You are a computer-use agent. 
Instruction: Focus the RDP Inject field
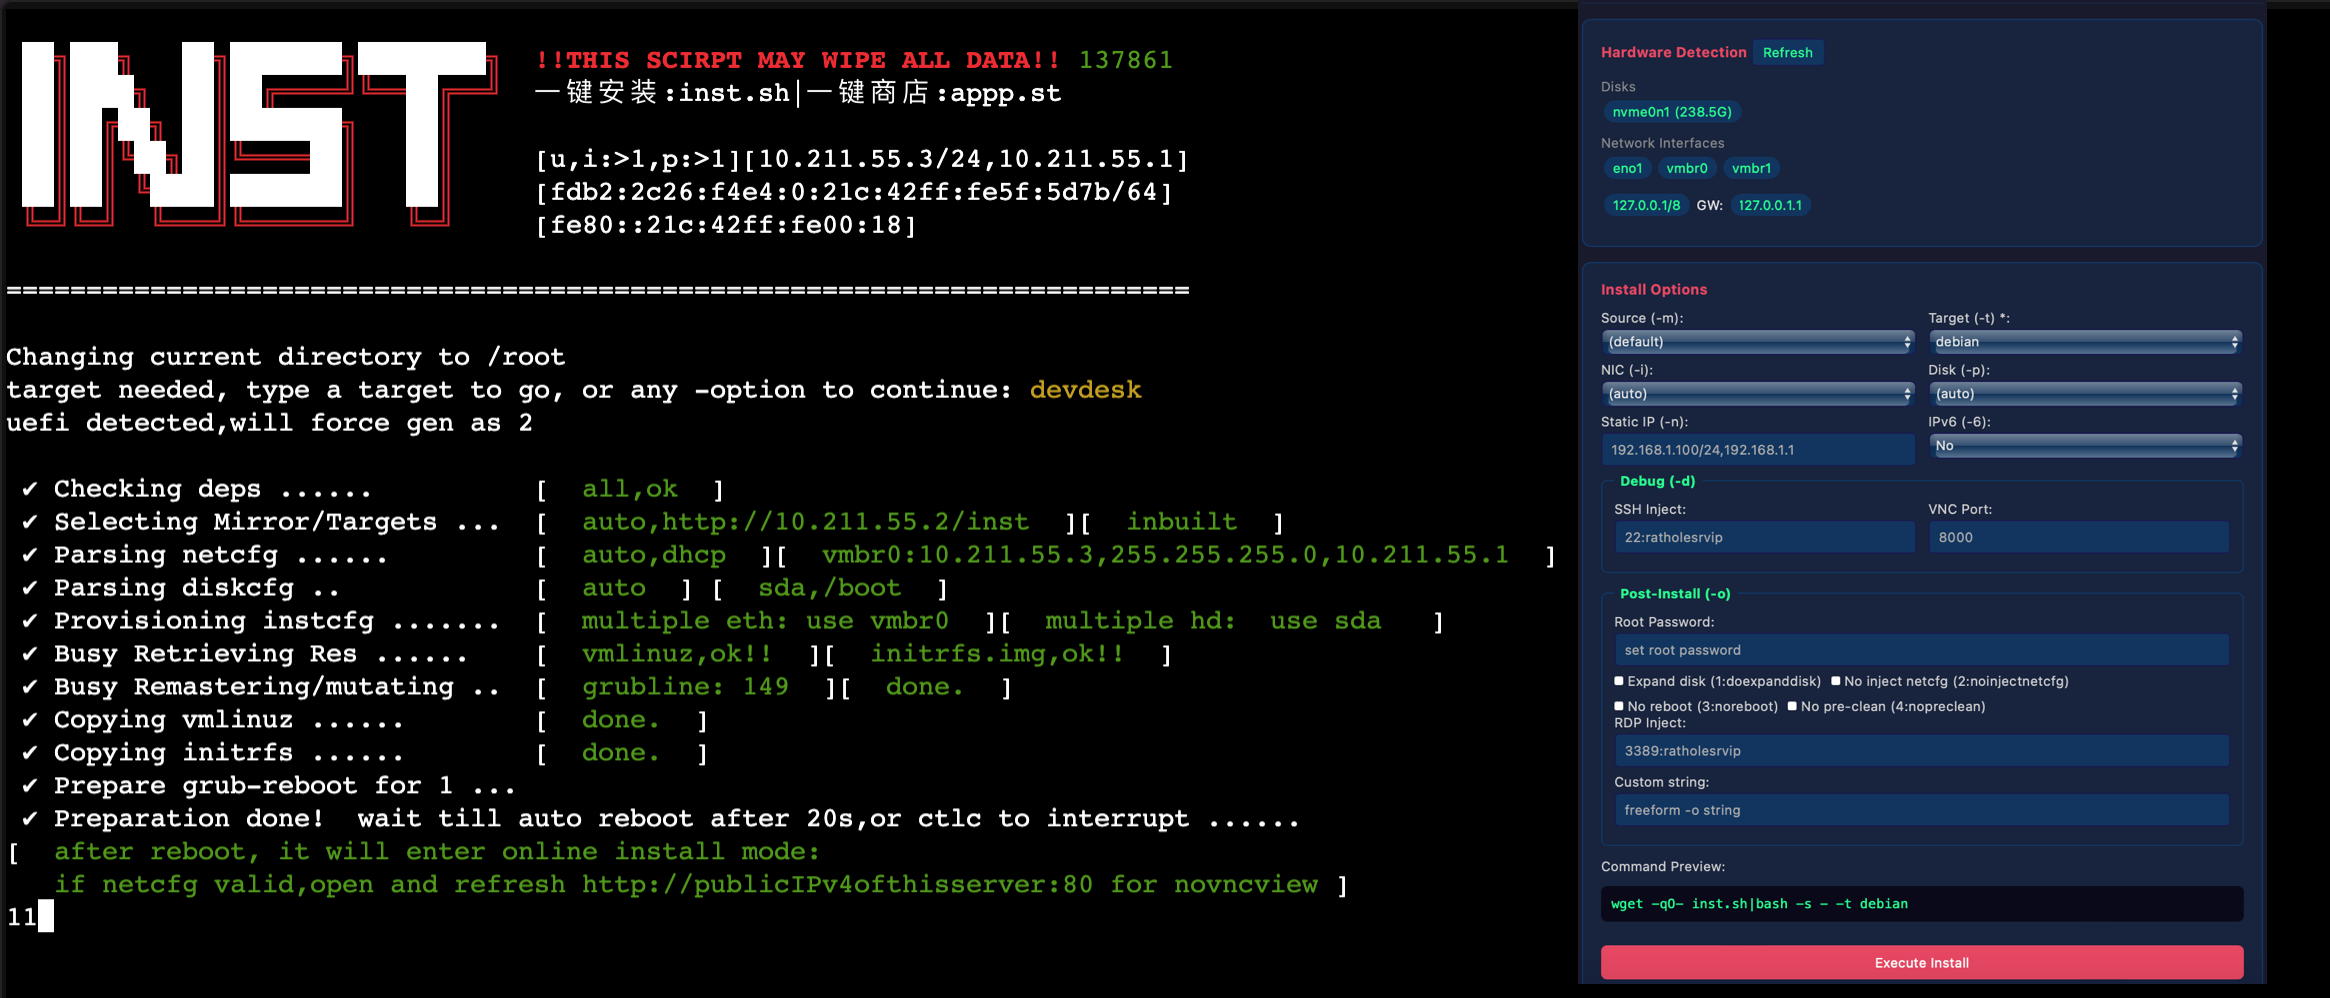(1921, 751)
